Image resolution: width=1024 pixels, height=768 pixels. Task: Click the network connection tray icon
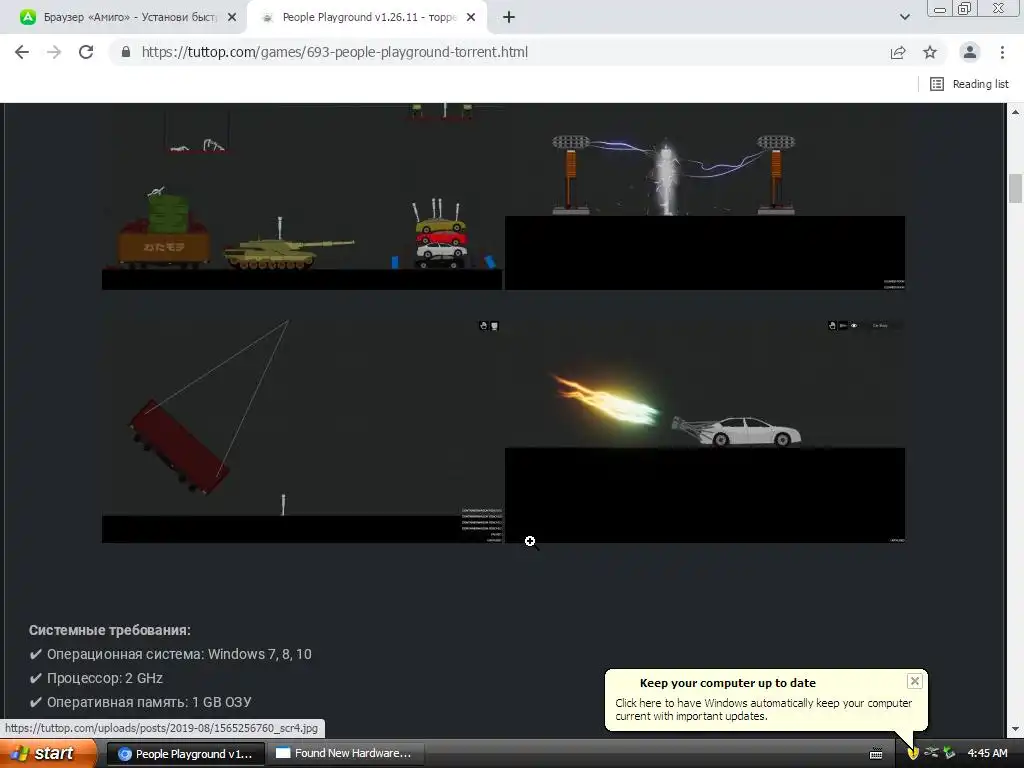pos(931,753)
